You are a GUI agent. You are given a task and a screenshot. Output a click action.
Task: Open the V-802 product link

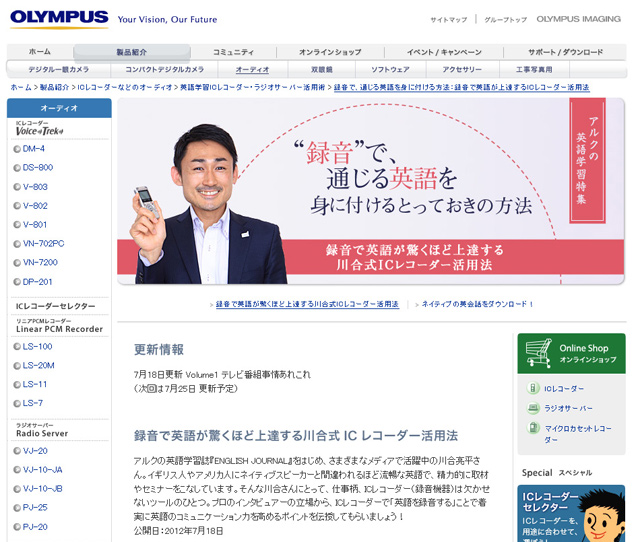35,206
